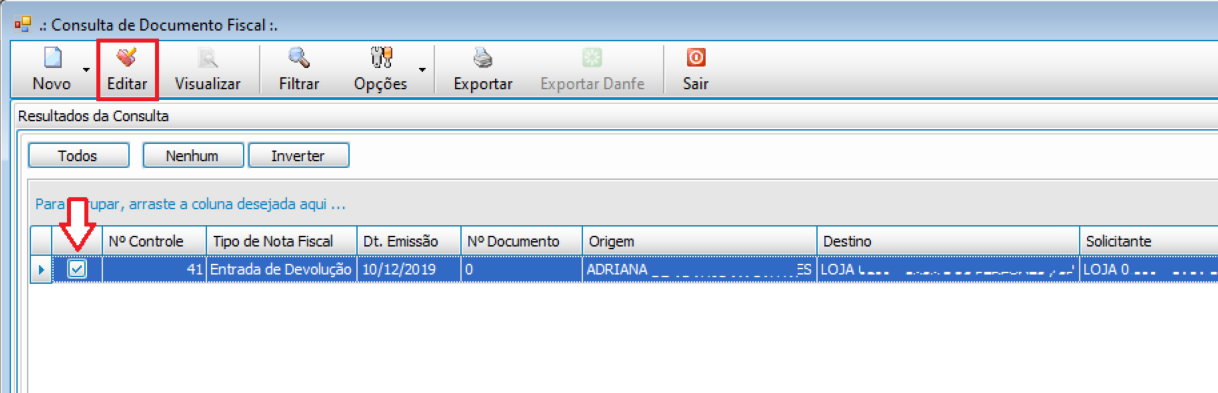
Task: Sort by Origem column header
Action: [699, 242]
